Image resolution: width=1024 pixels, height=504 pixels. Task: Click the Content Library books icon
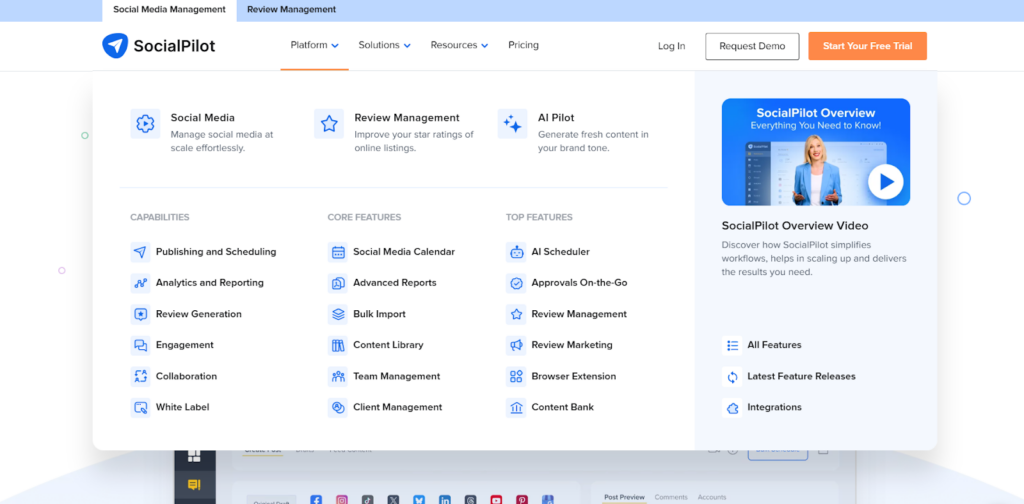[338, 345]
